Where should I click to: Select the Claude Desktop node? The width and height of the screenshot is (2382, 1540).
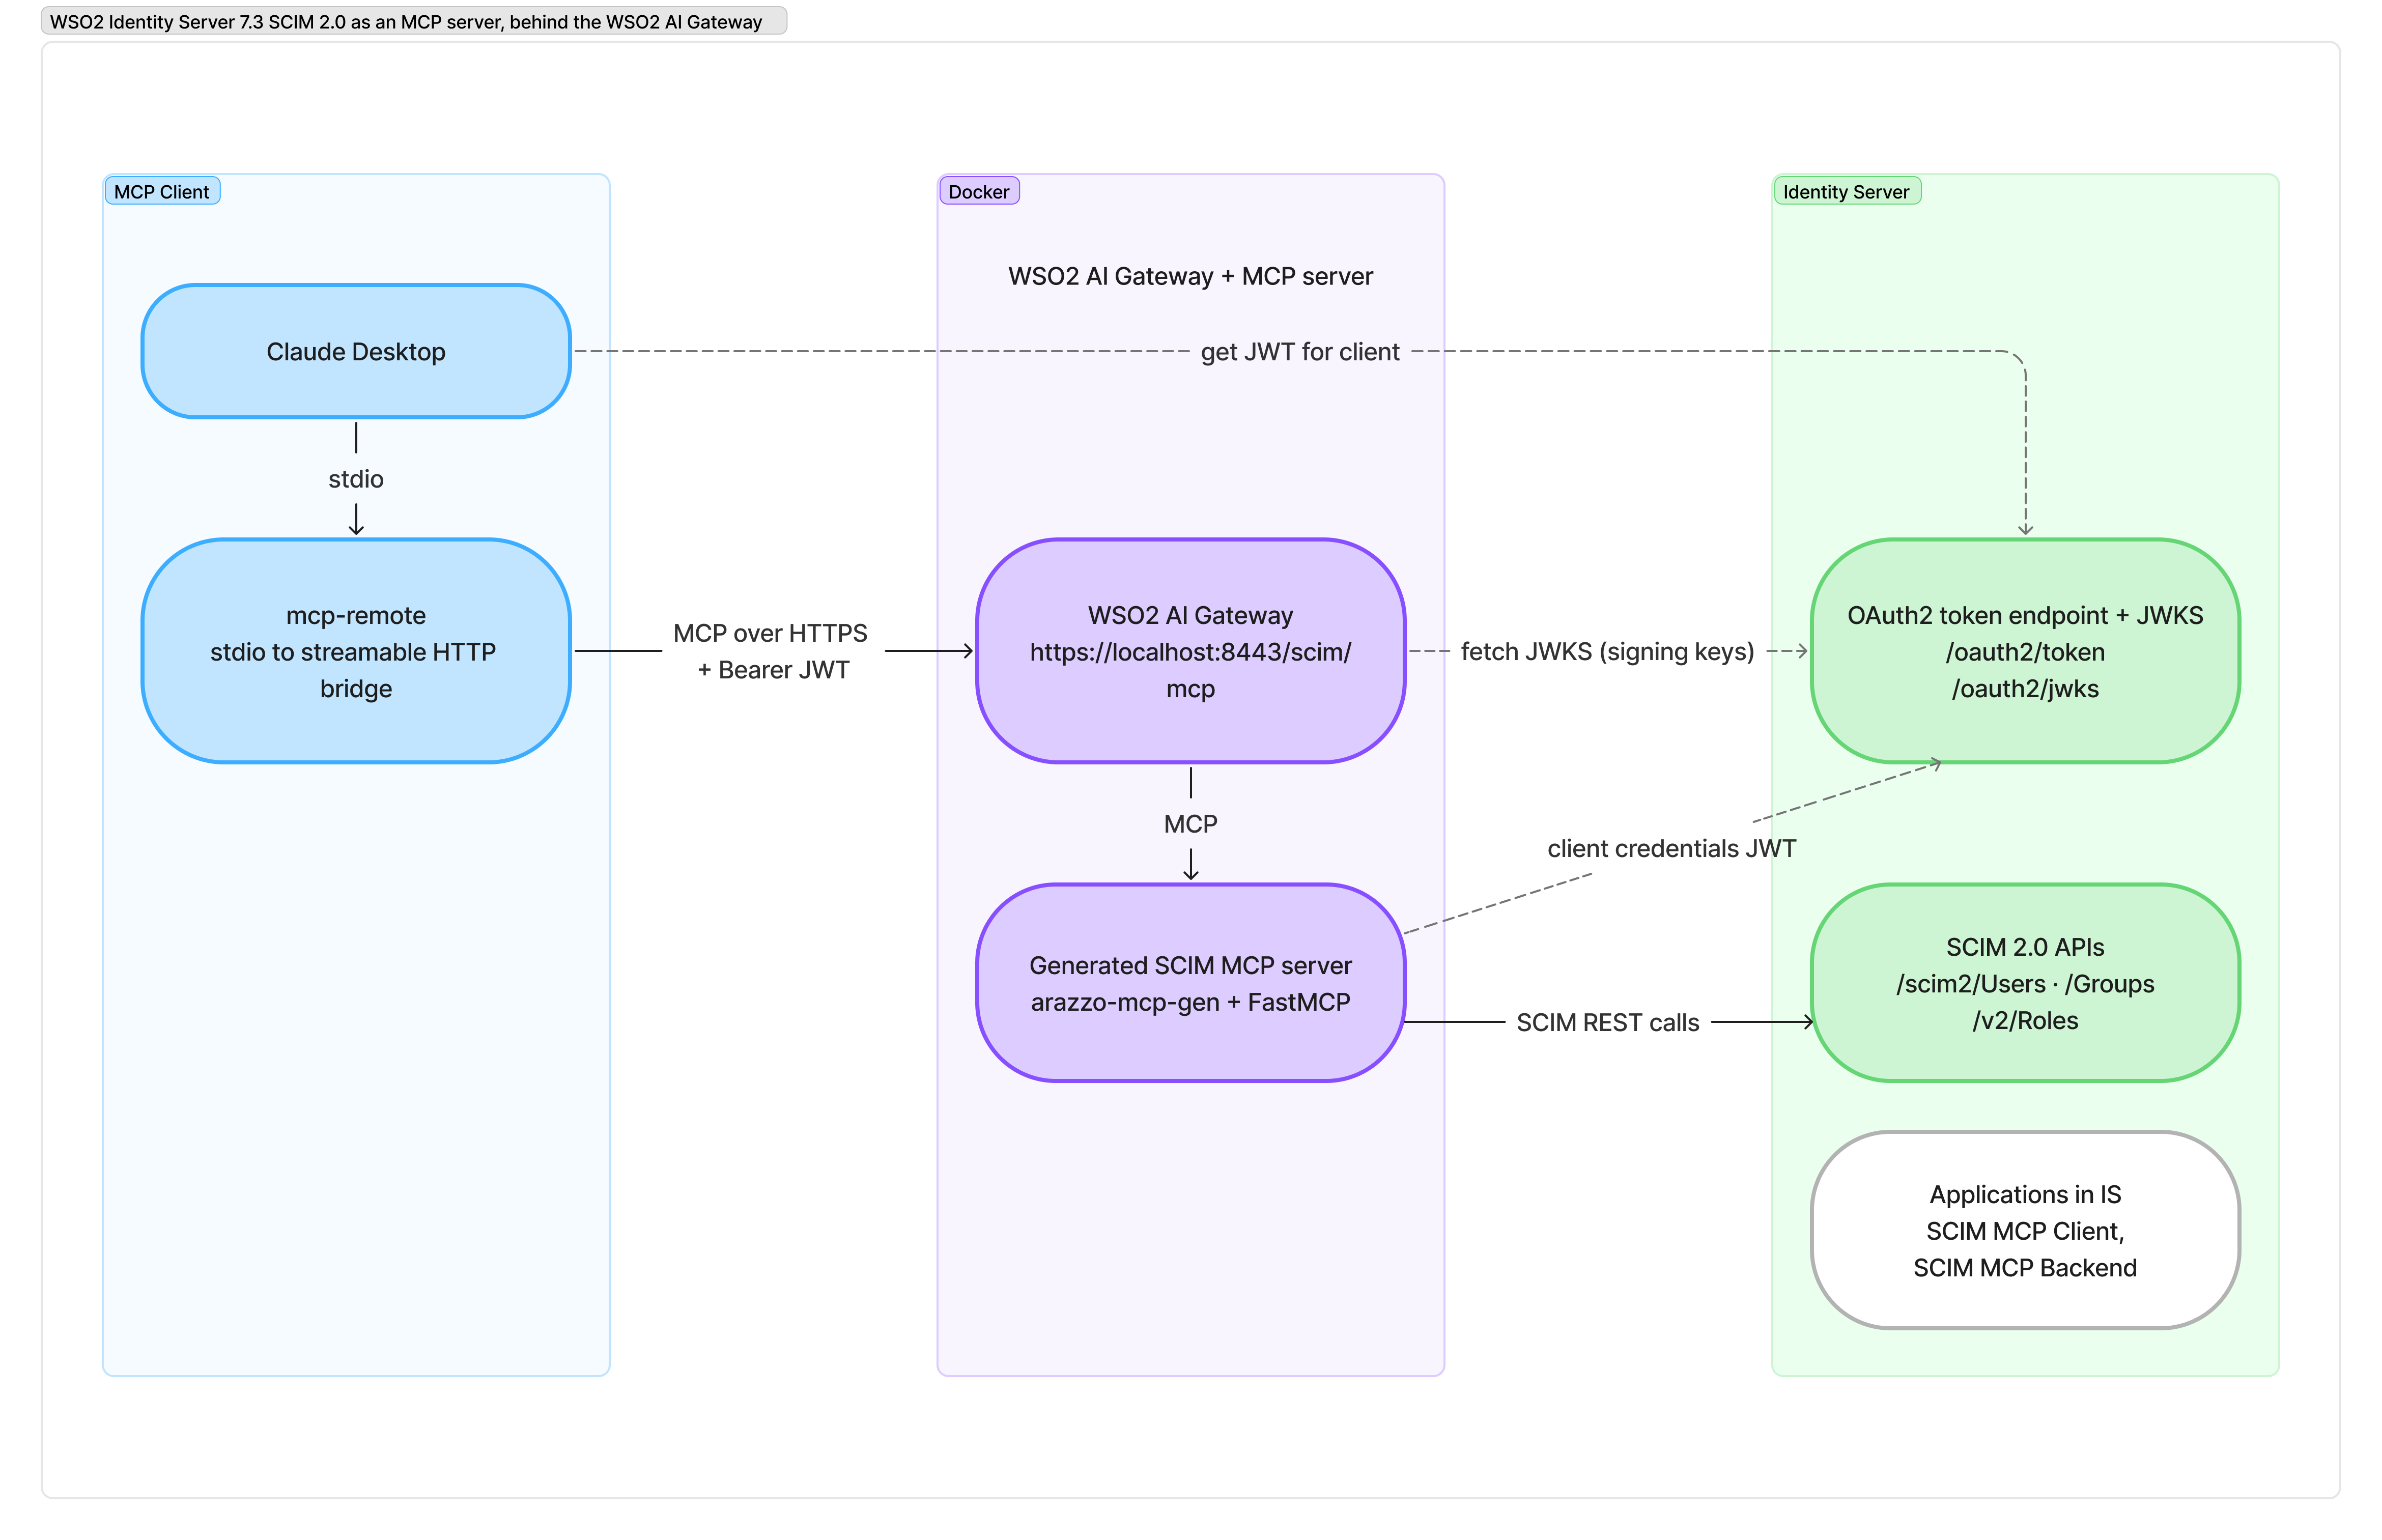tap(356, 351)
